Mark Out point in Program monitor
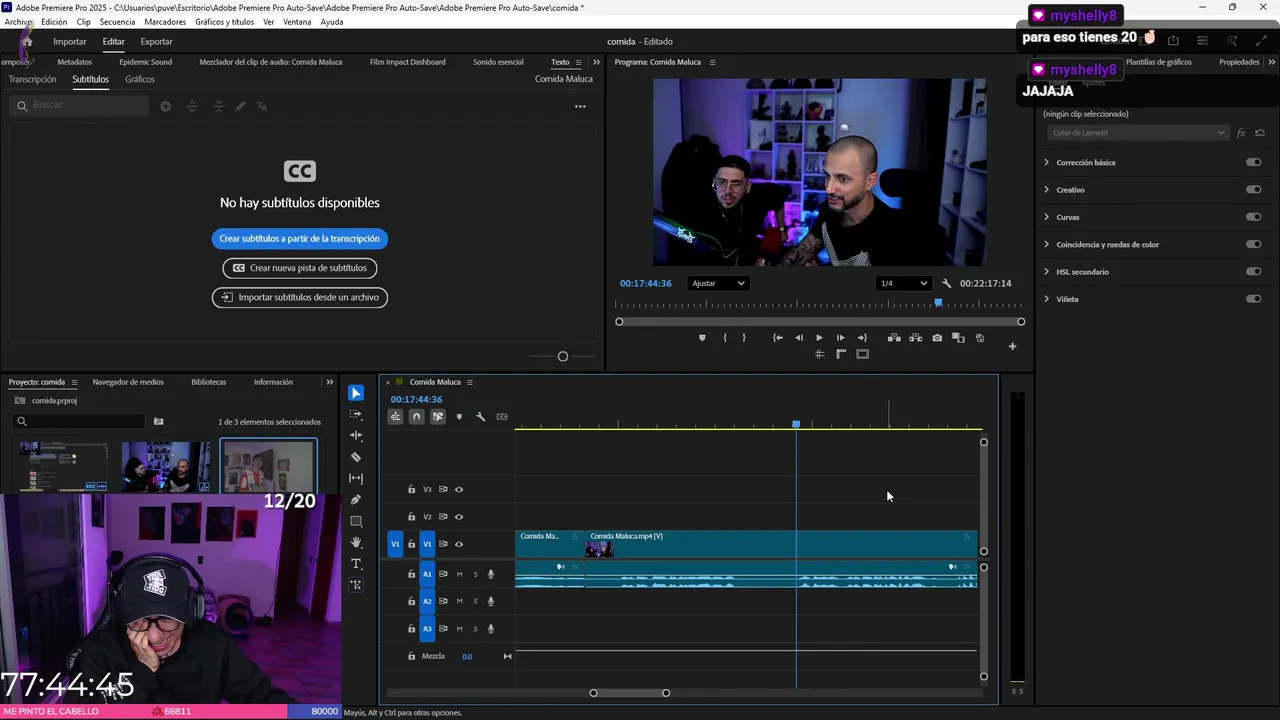The height and width of the screenshot is (720, 1280). 744,338
